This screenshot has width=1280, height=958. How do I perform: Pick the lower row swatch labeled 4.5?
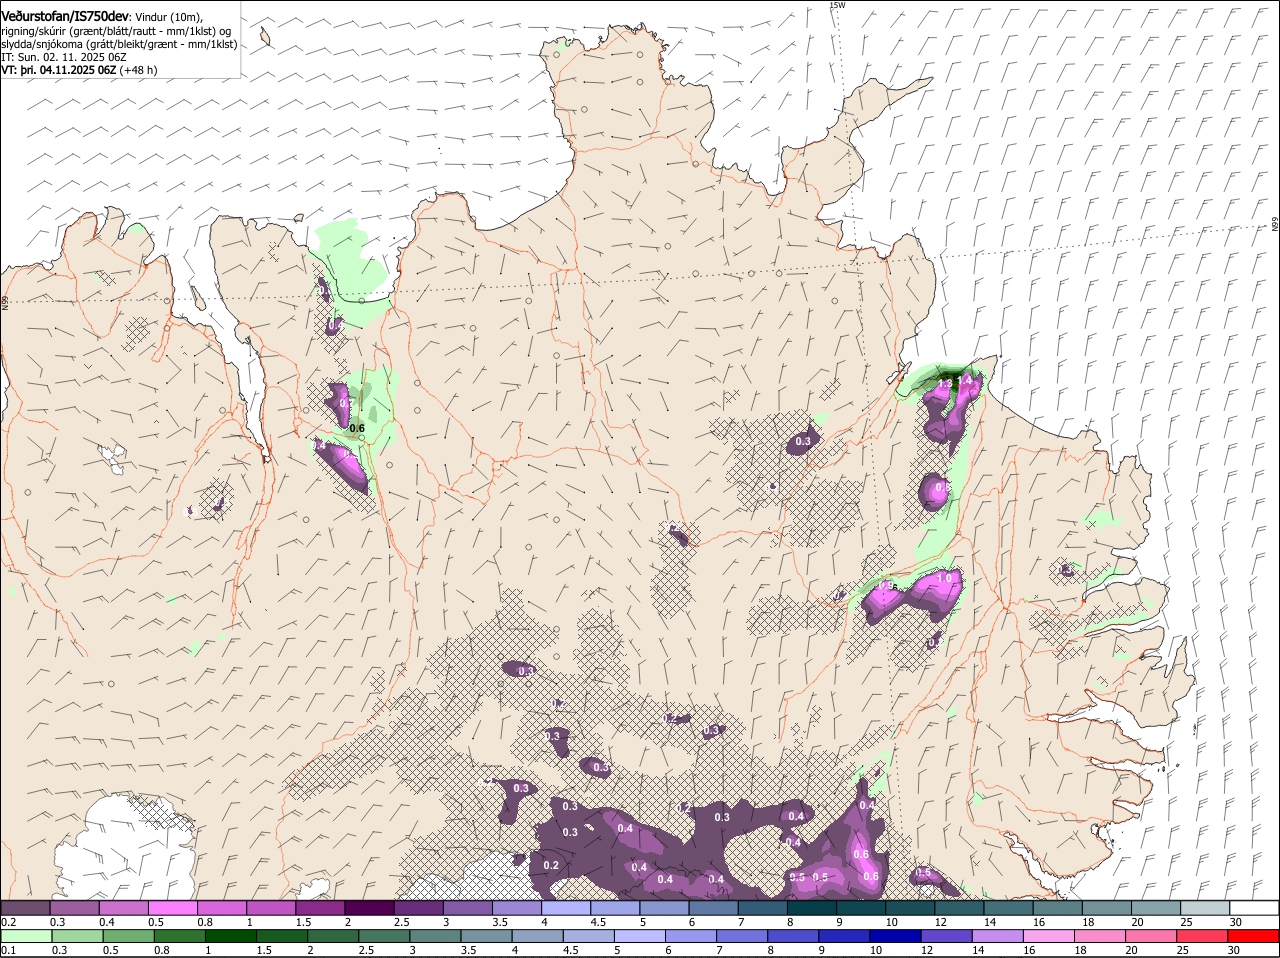[x=588, y=936]
